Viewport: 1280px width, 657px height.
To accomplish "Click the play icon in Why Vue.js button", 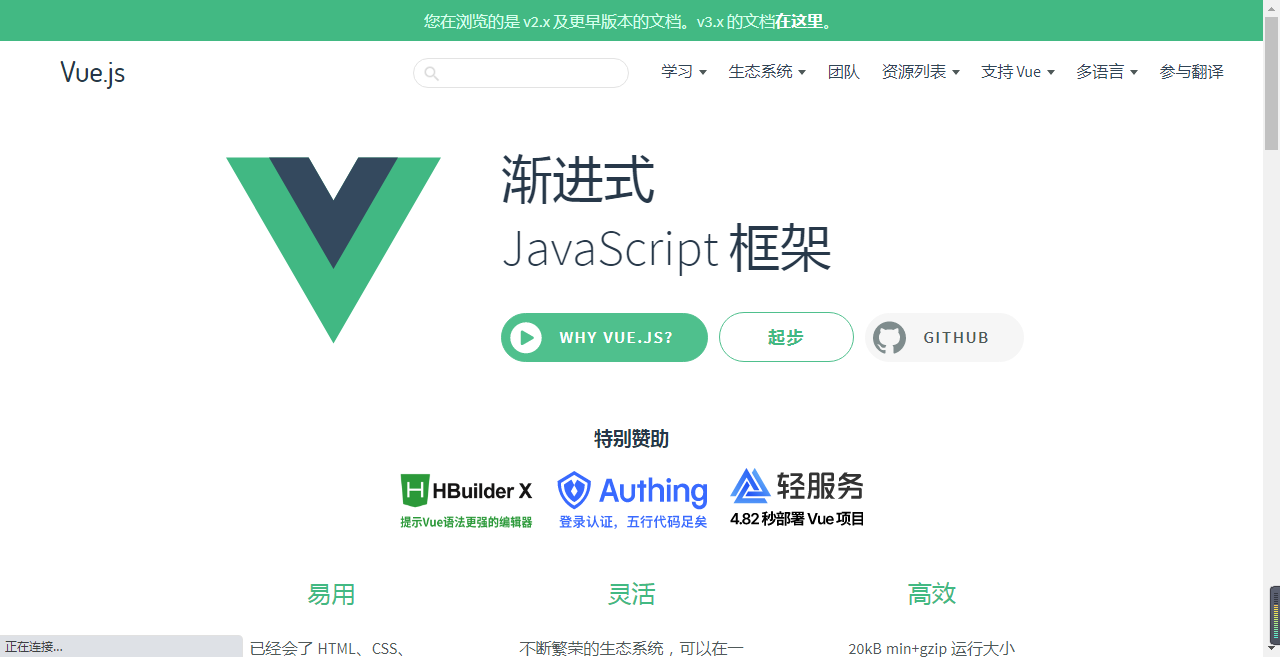I will [x=526, y=338].
